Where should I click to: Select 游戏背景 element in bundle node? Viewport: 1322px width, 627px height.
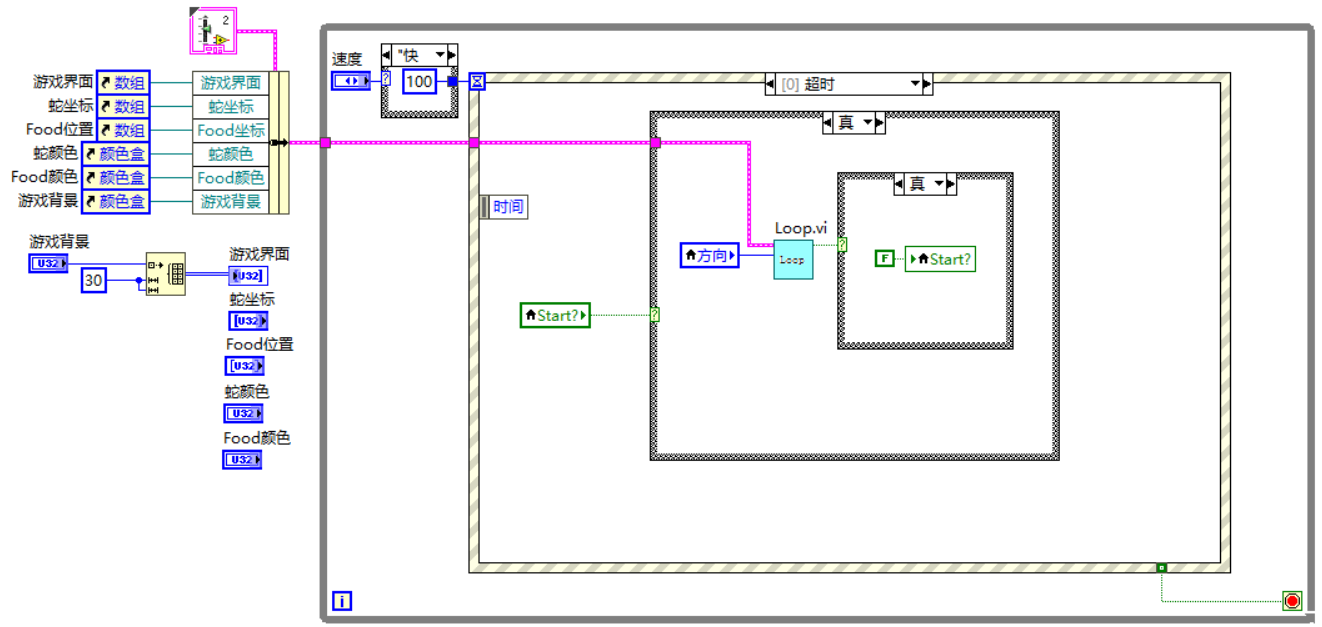pos(231,202)
